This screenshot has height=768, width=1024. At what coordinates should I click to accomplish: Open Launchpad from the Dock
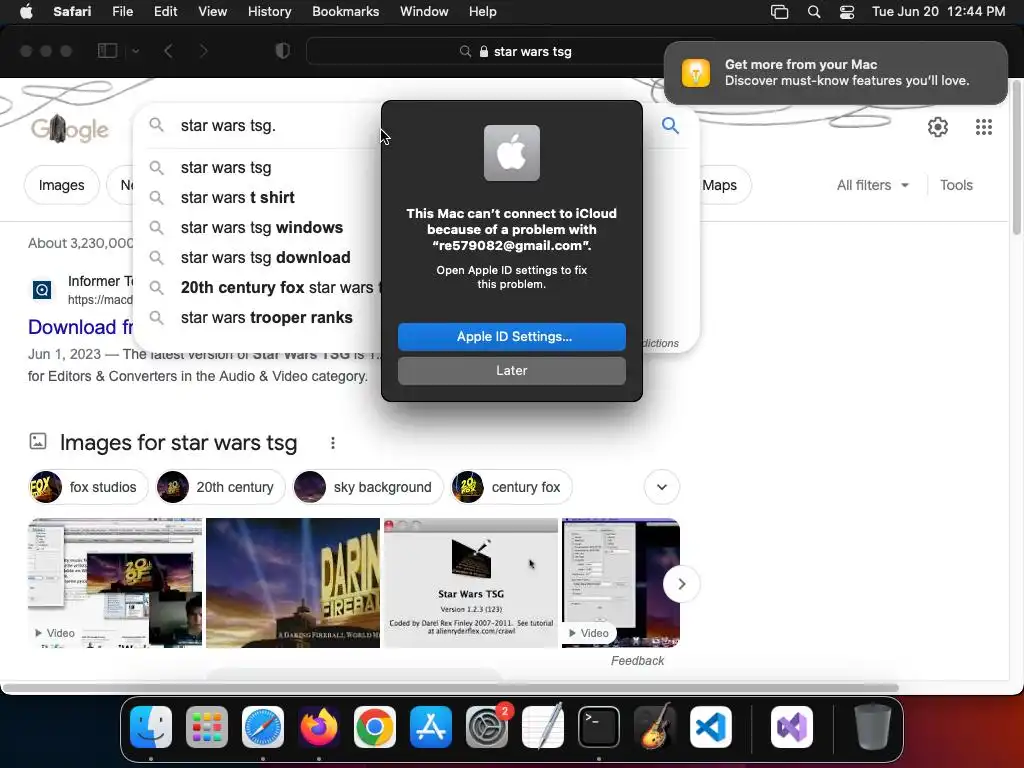click(x=207, y=727)
